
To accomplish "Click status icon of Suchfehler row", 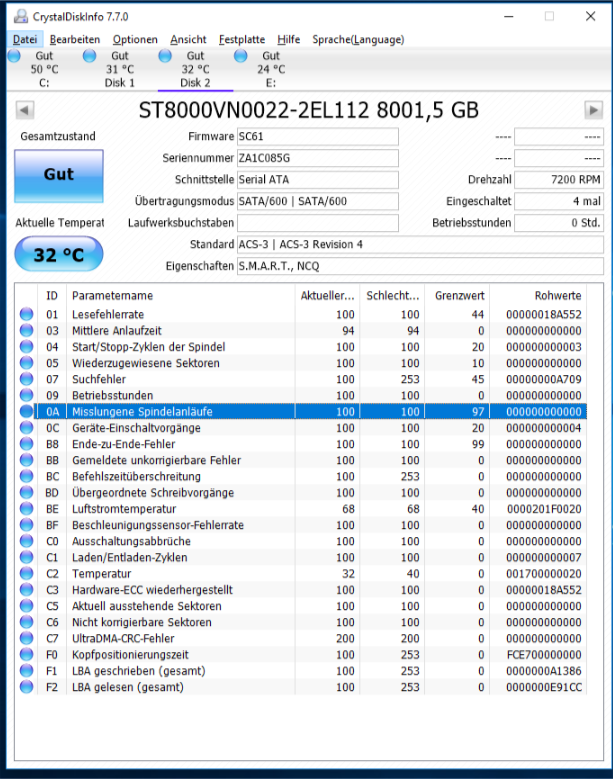I will point(26,379).
